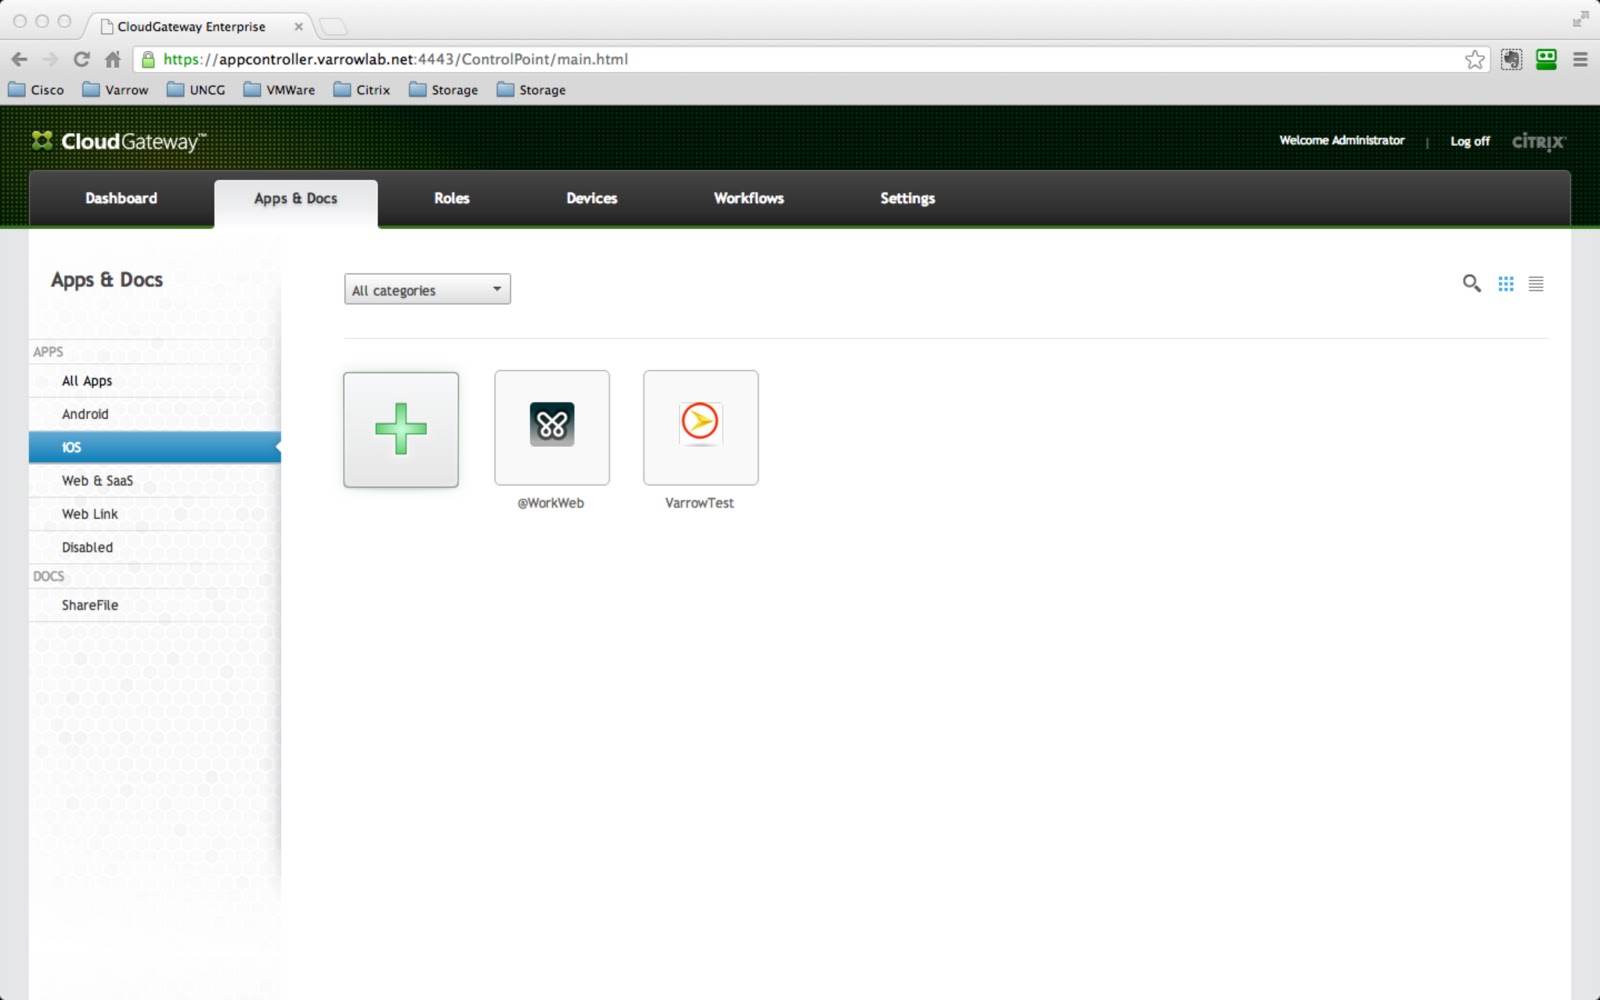Viewport: 1600px width, 1000px height.
Task: Click the browser home icon
Action: [113, 59]
